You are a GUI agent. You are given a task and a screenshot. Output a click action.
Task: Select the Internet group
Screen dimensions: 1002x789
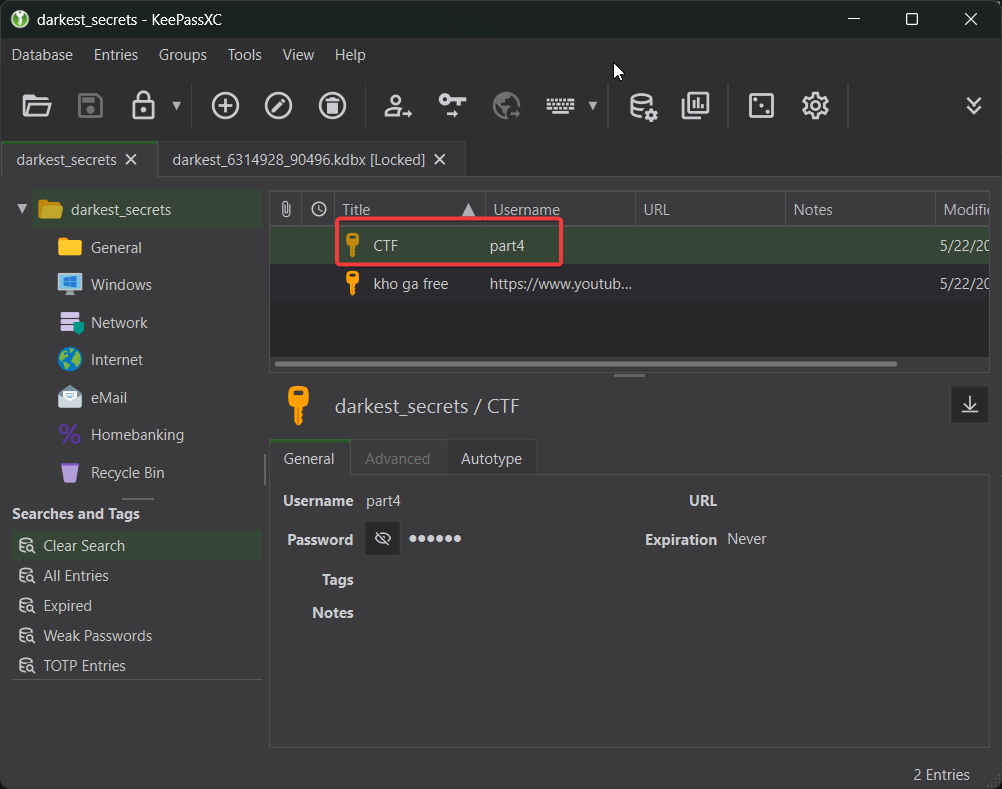(x=116, y=360)
